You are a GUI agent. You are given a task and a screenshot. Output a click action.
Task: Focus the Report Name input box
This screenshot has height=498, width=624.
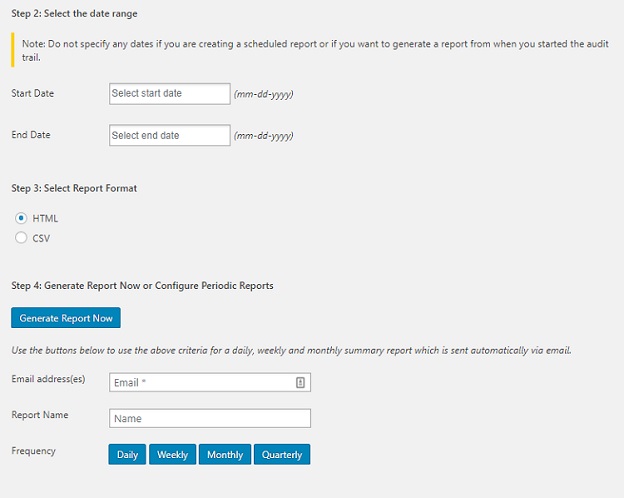210,418
